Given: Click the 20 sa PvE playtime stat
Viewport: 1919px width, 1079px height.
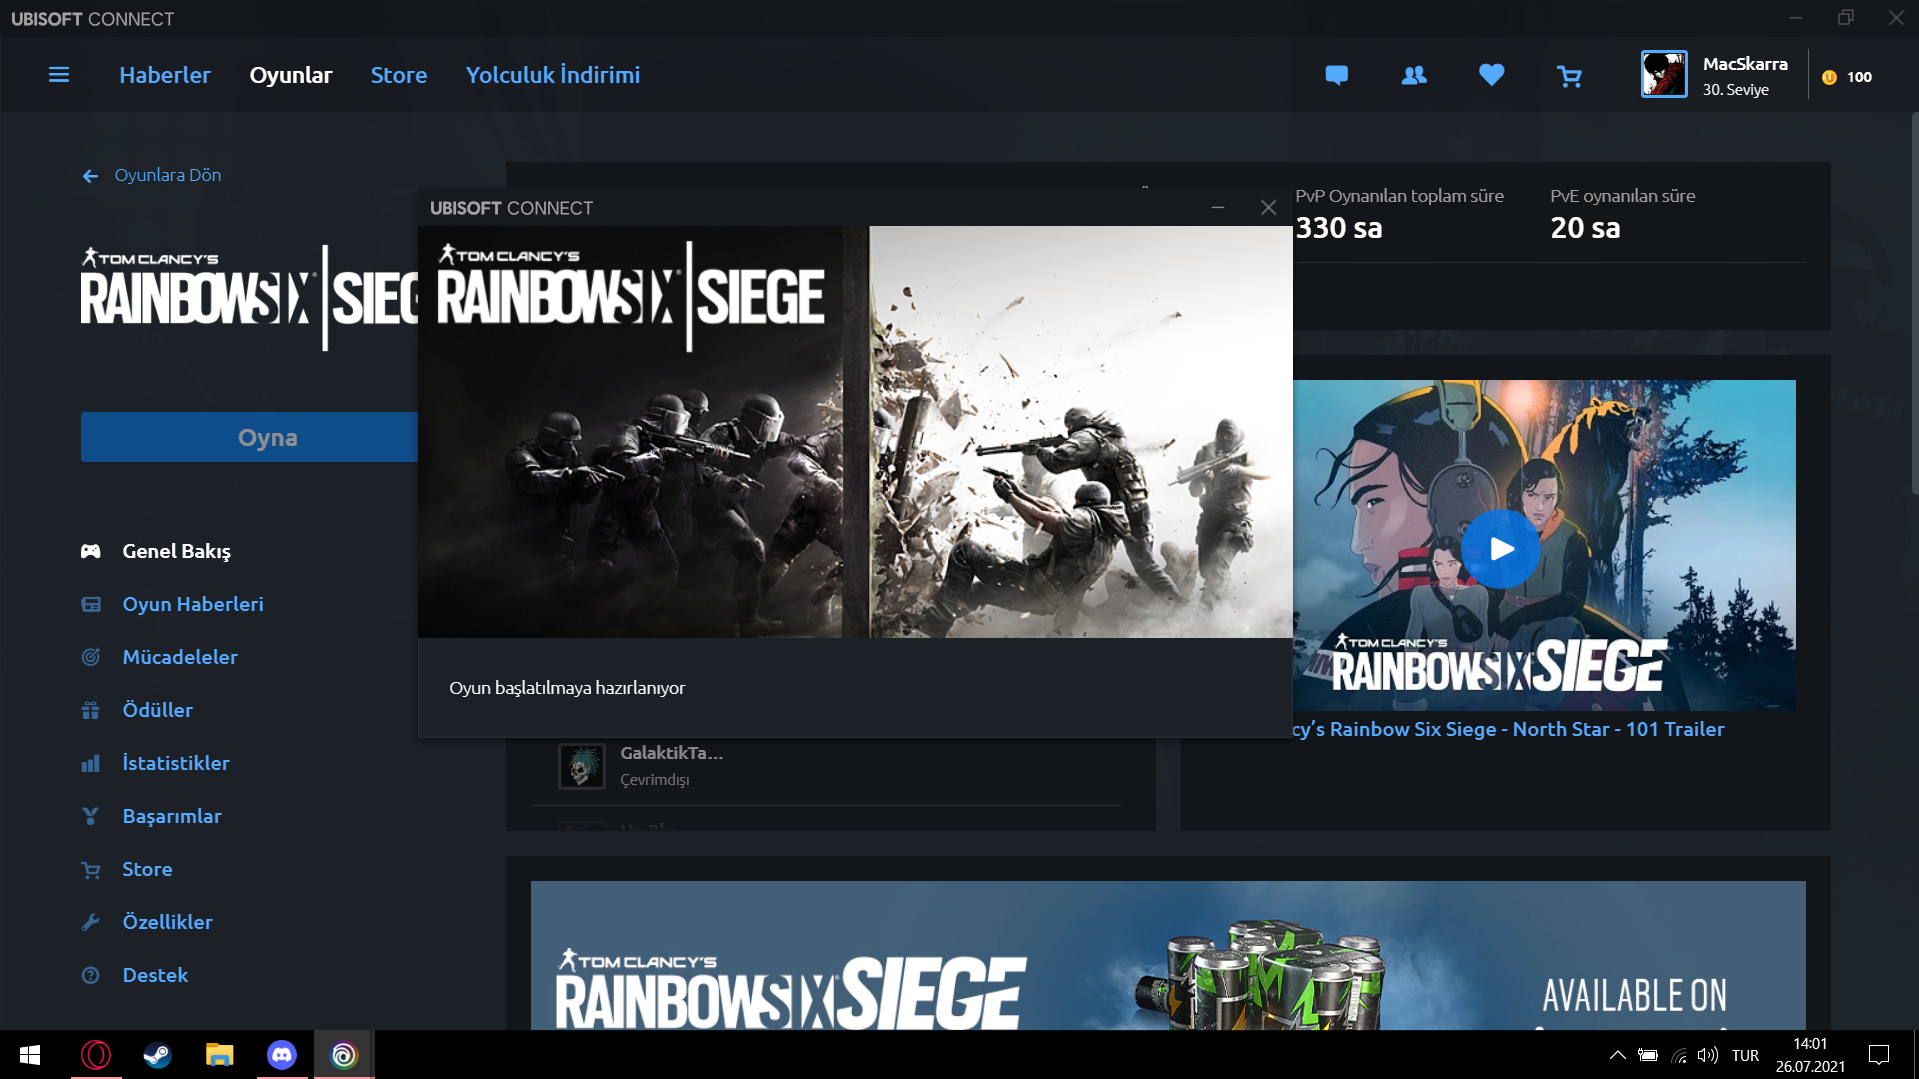Looking at the screenshot, I should [x=1586, y=228].
